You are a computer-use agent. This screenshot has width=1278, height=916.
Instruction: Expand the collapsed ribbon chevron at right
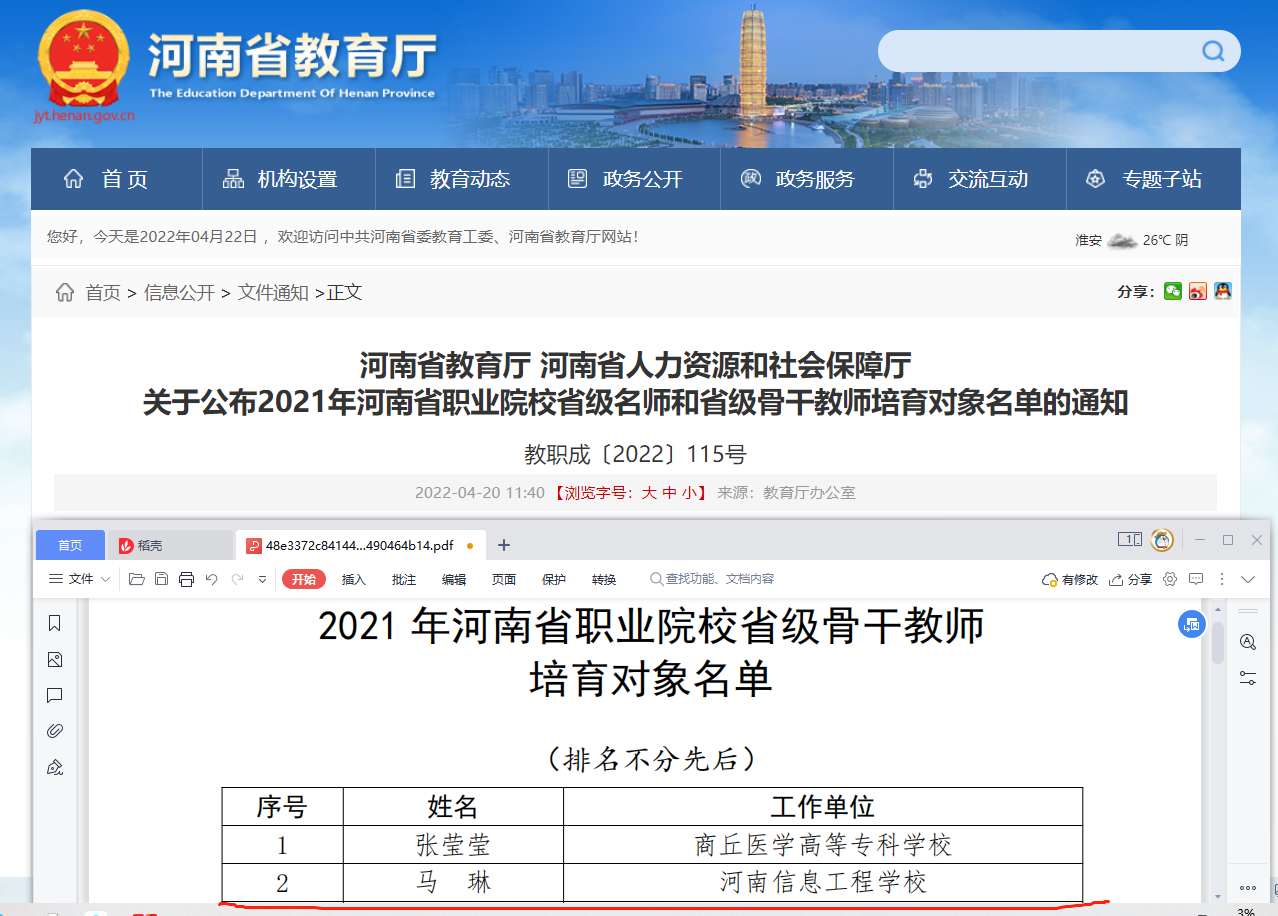pyautogui.click(x=1248, y=579)
